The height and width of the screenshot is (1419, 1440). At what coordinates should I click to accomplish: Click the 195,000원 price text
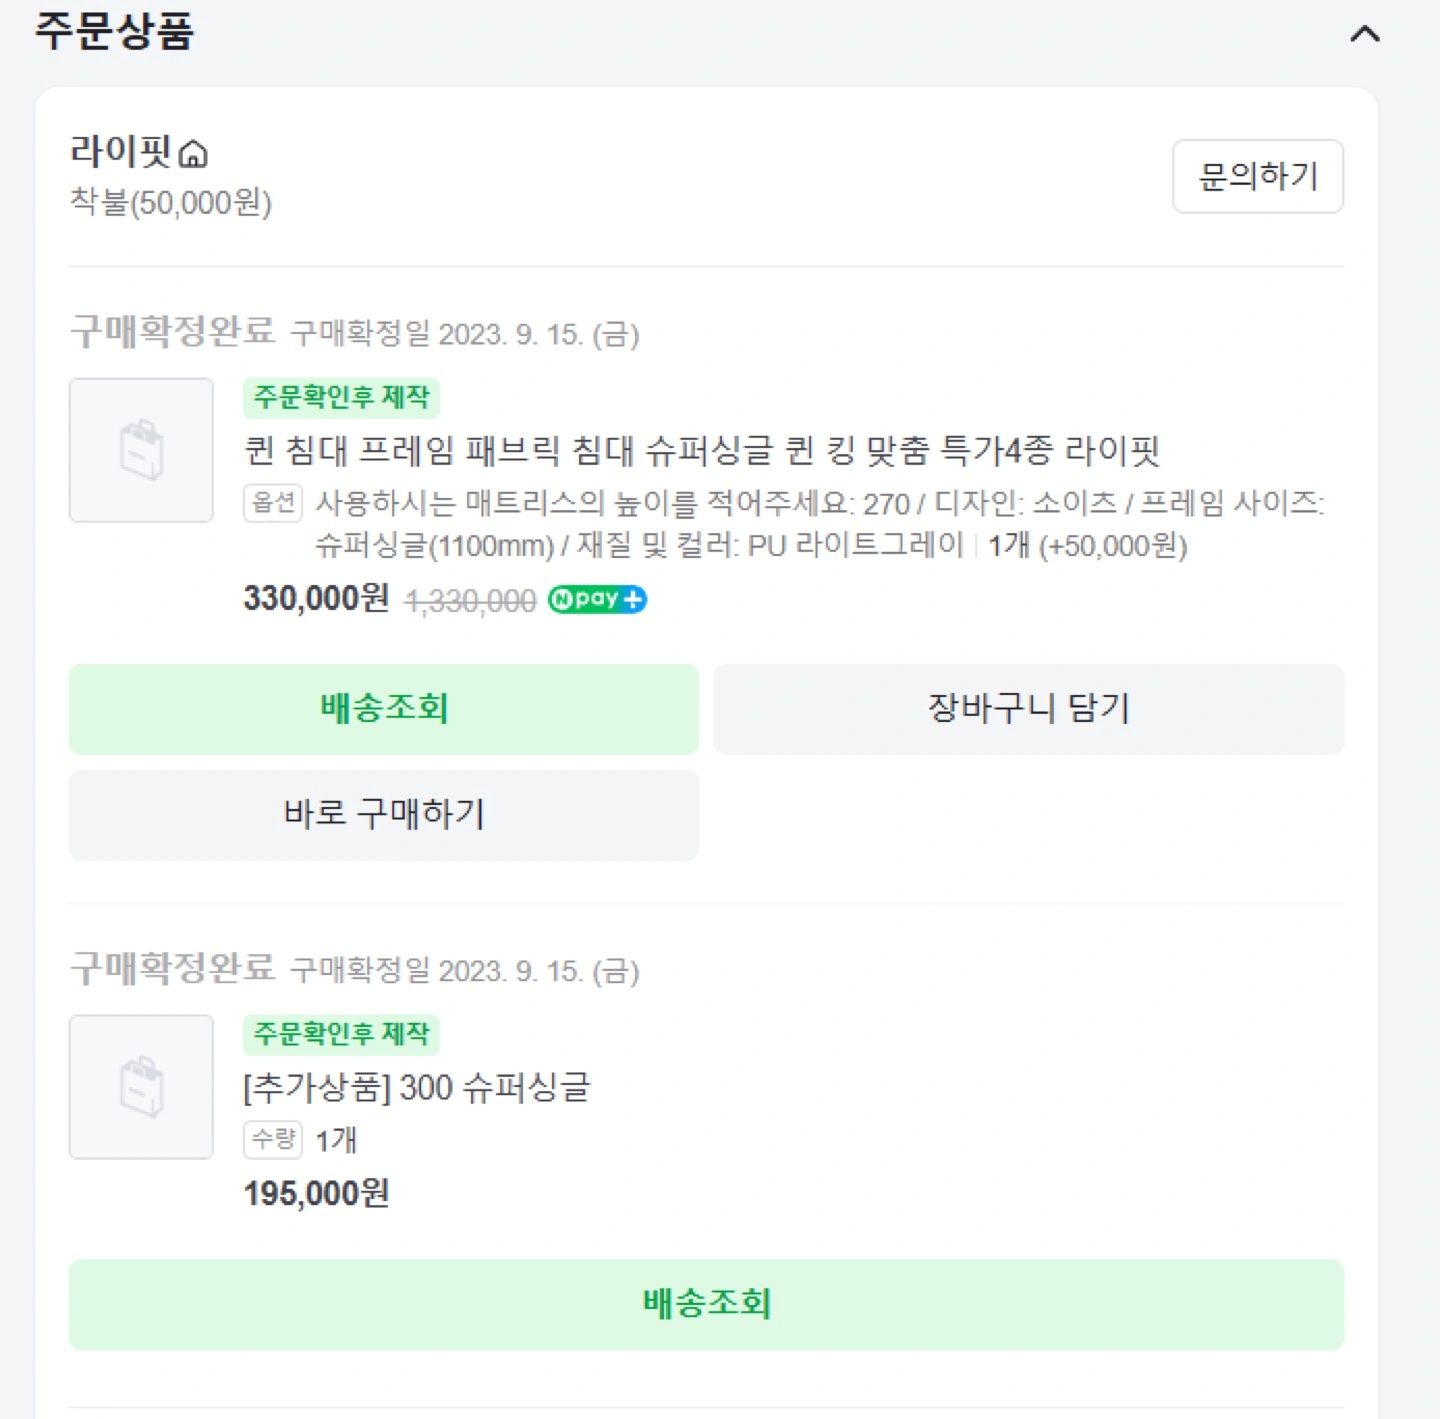click(x=316, y=1193)
